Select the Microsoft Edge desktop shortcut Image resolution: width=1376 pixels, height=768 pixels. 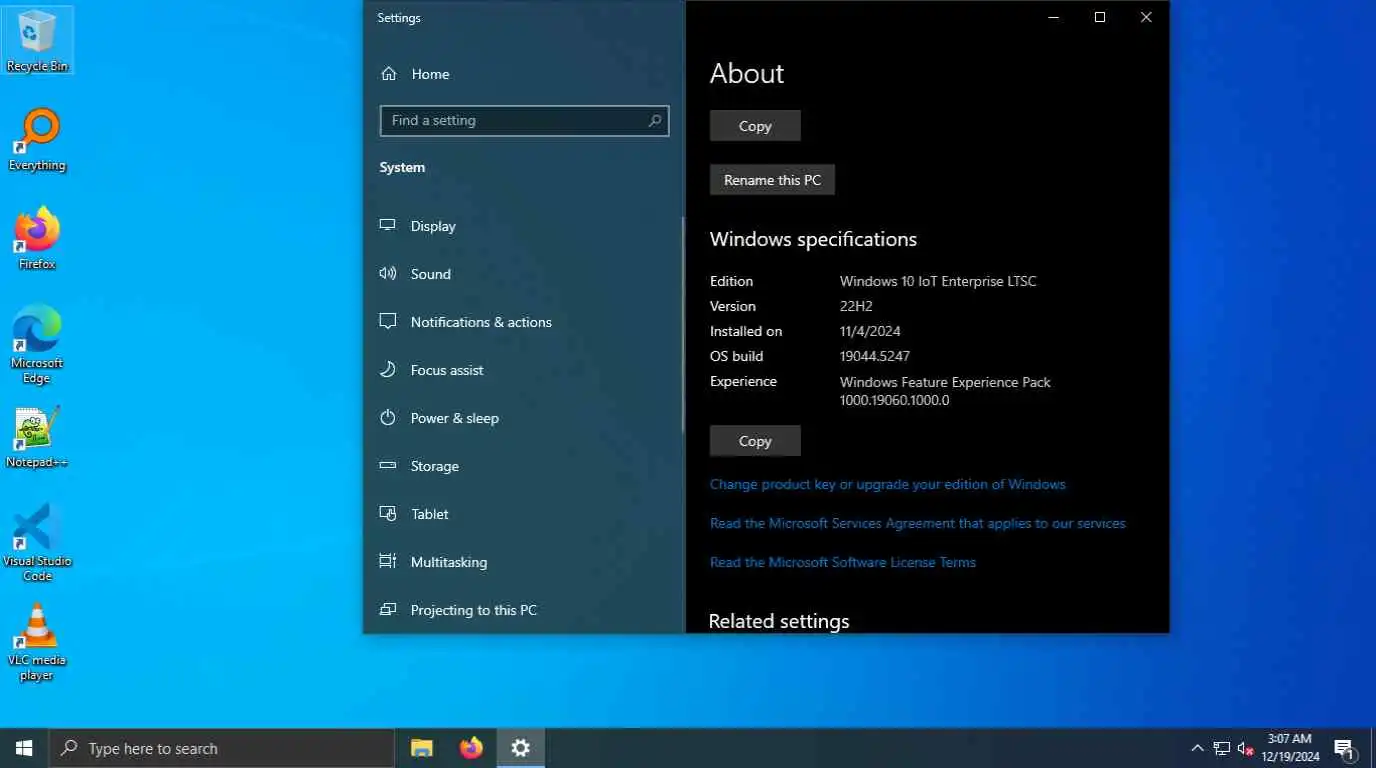[x=37, y=345]
